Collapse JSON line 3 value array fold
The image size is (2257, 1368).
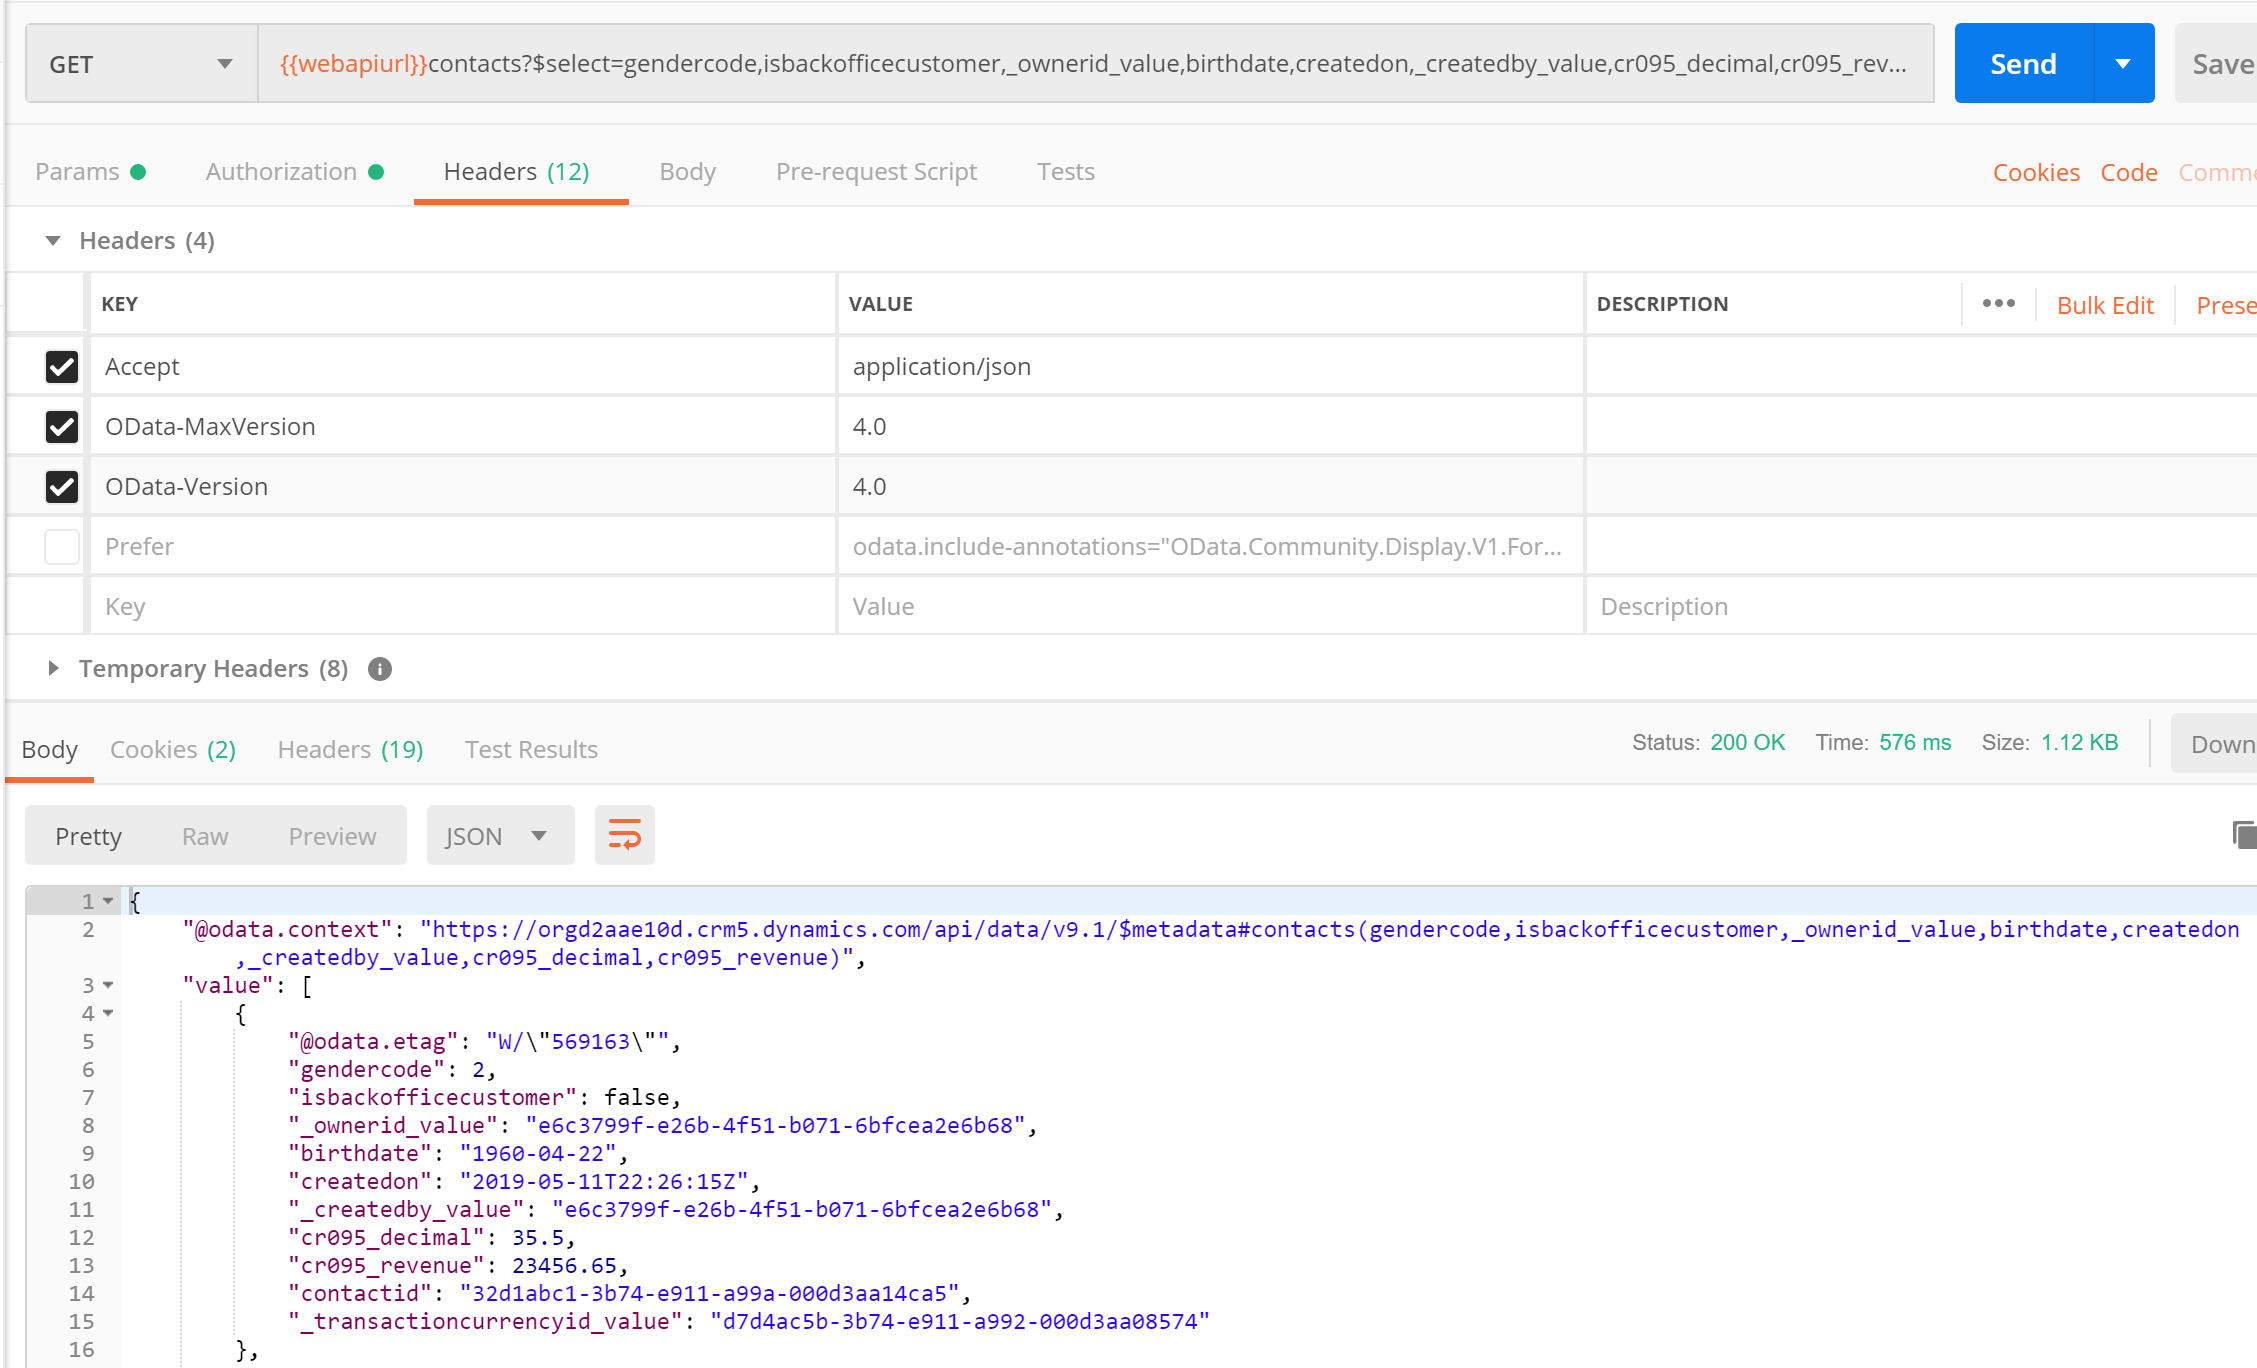(x=108, y=985)
